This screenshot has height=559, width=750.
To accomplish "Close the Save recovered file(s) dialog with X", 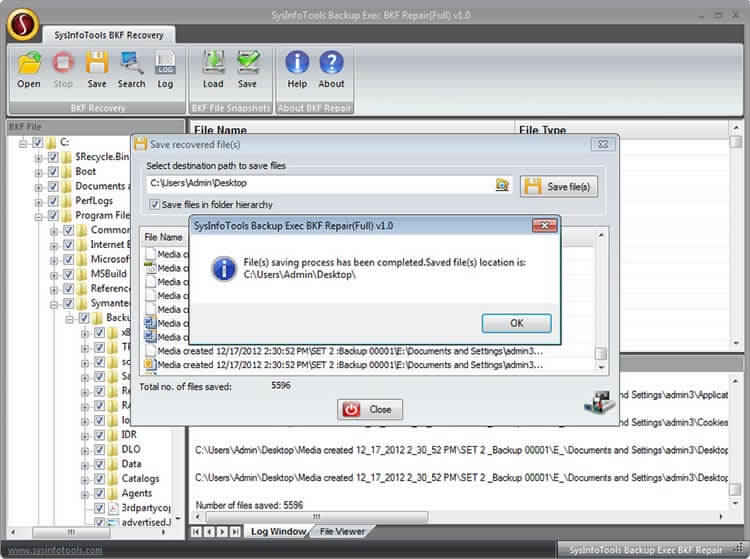I will 603,144.
